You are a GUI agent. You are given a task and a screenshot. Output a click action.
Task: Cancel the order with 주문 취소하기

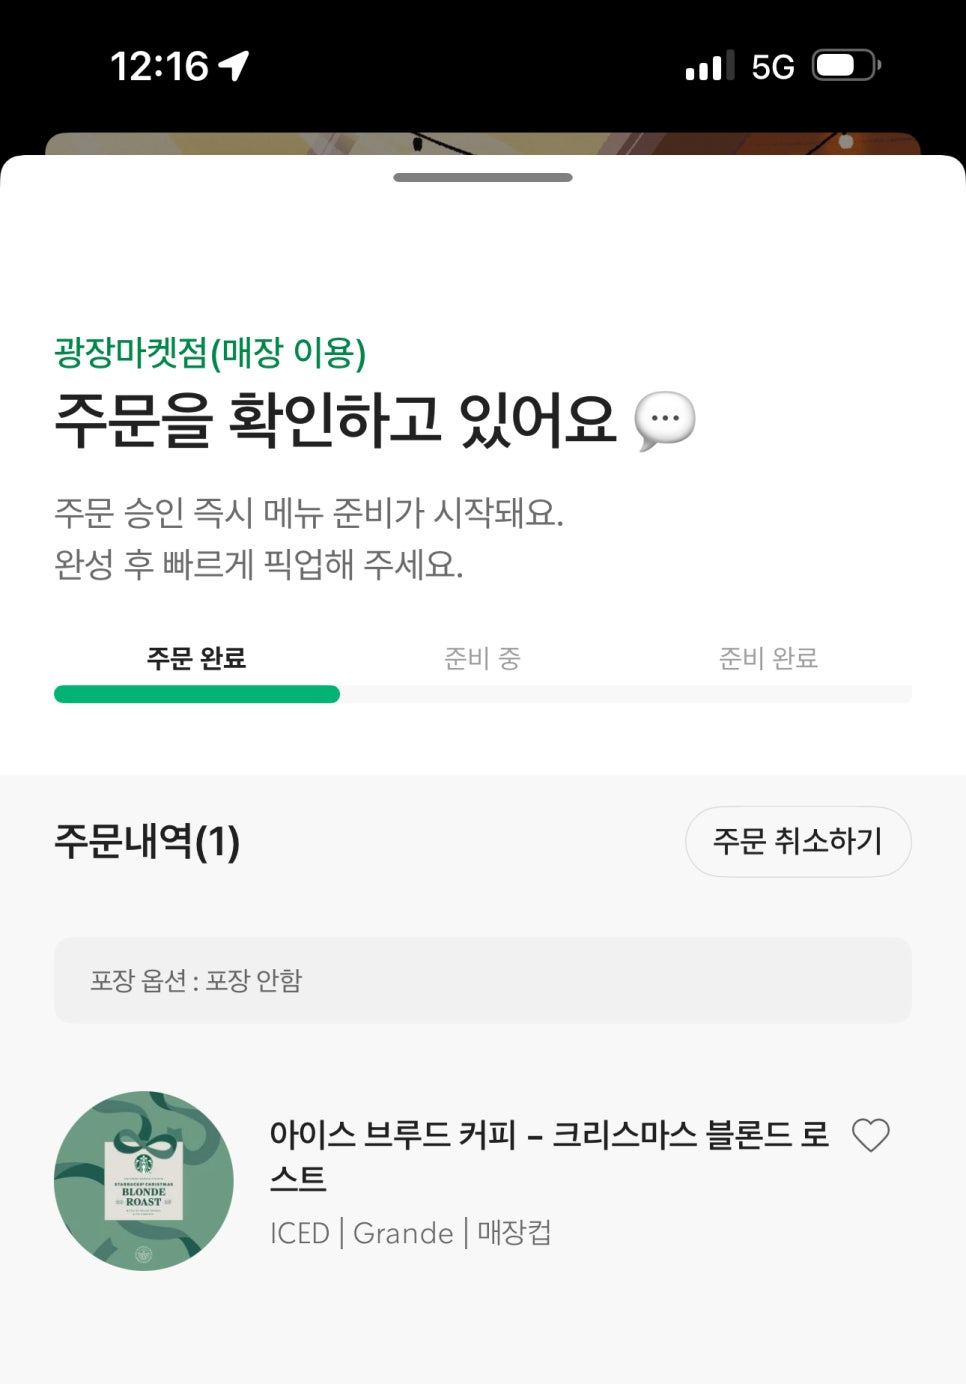click(x=798, y=841)
